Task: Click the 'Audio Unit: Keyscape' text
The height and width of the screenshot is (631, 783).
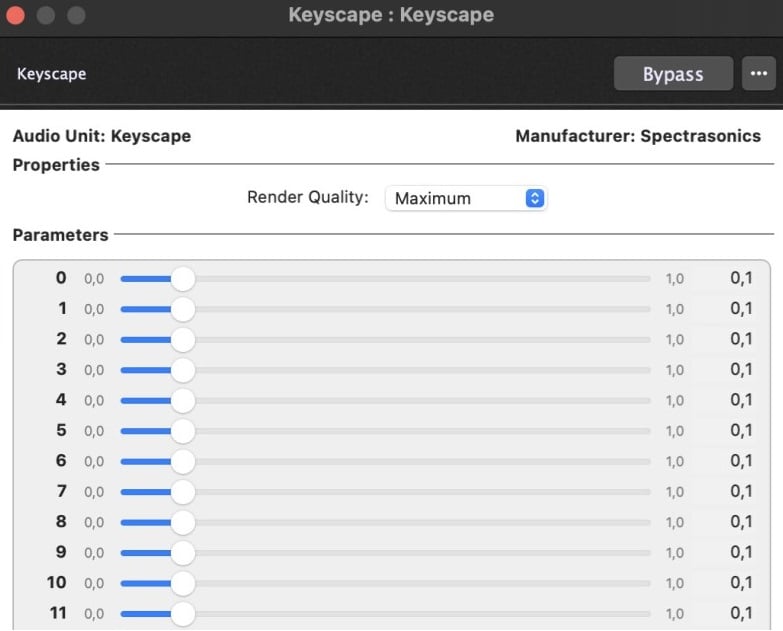Action: (102, 136)
